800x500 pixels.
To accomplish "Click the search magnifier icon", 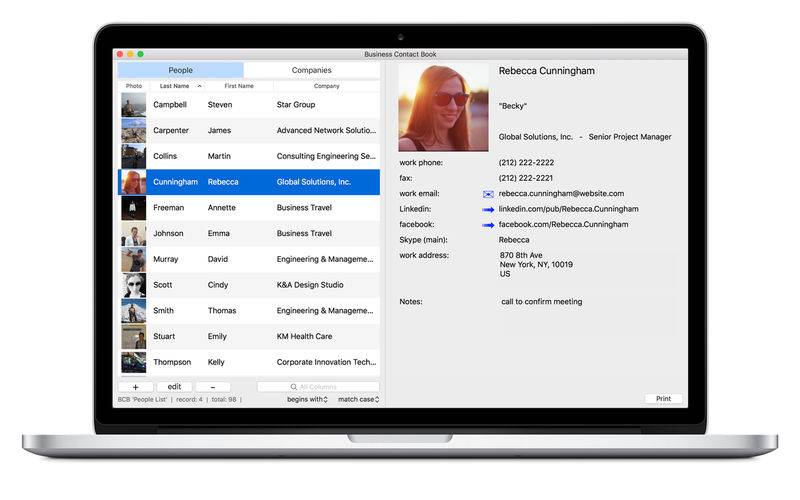I will 294,387.
